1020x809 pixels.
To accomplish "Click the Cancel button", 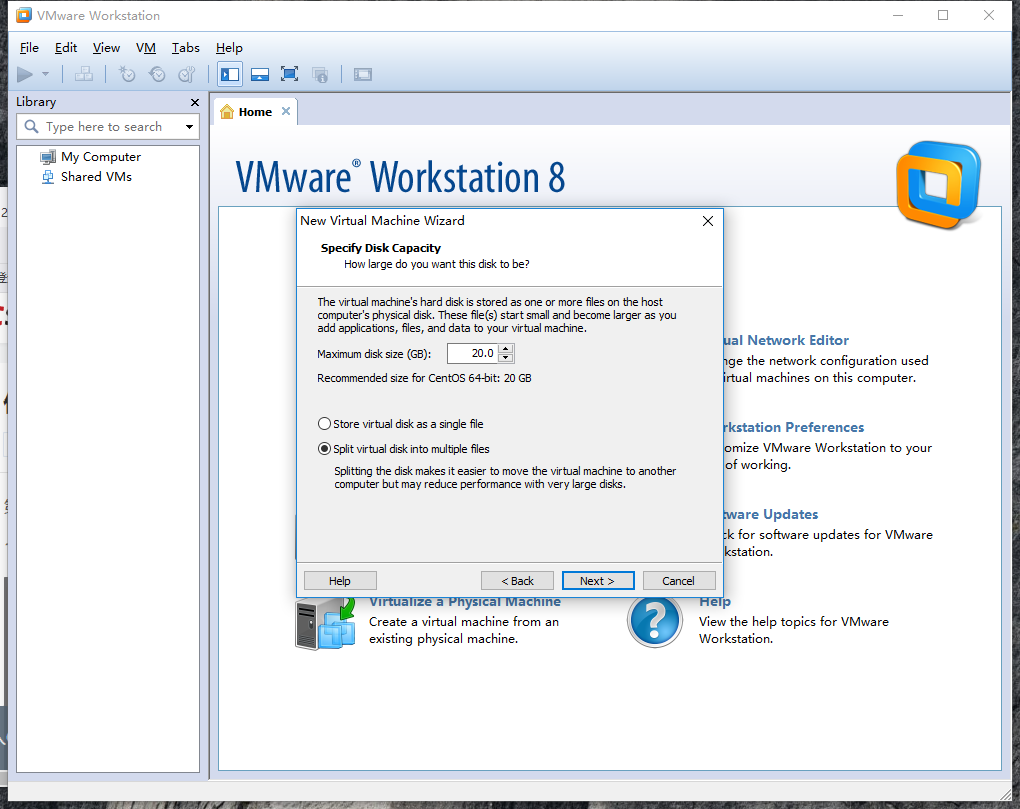I will pyautogui.click(x=679, y=581).
